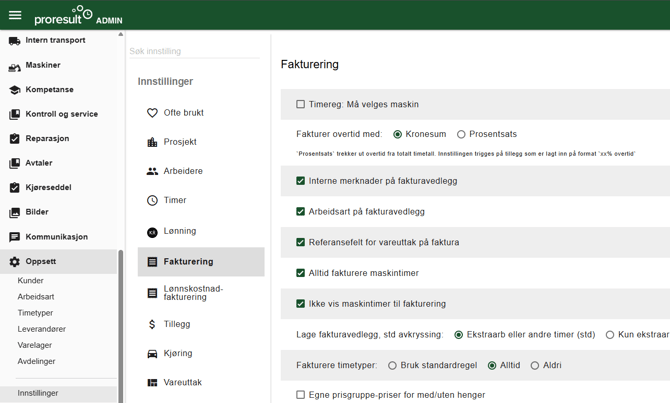Viewport: 670px width, 403px height.
Task: Click the Vareuttak icon
Action: point(152,382)
